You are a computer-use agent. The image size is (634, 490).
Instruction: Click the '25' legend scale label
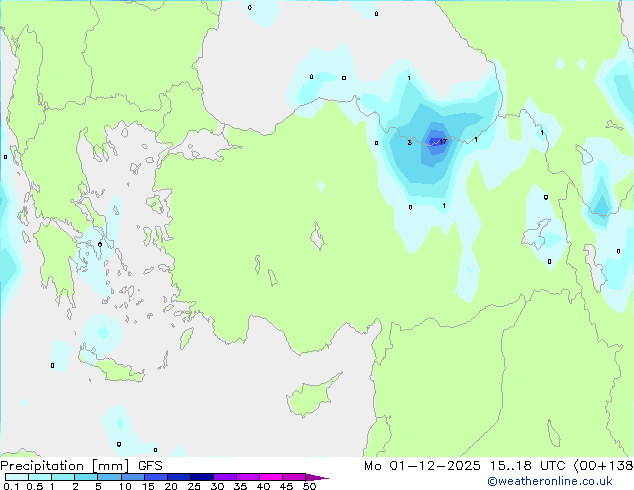pos(194,486)
